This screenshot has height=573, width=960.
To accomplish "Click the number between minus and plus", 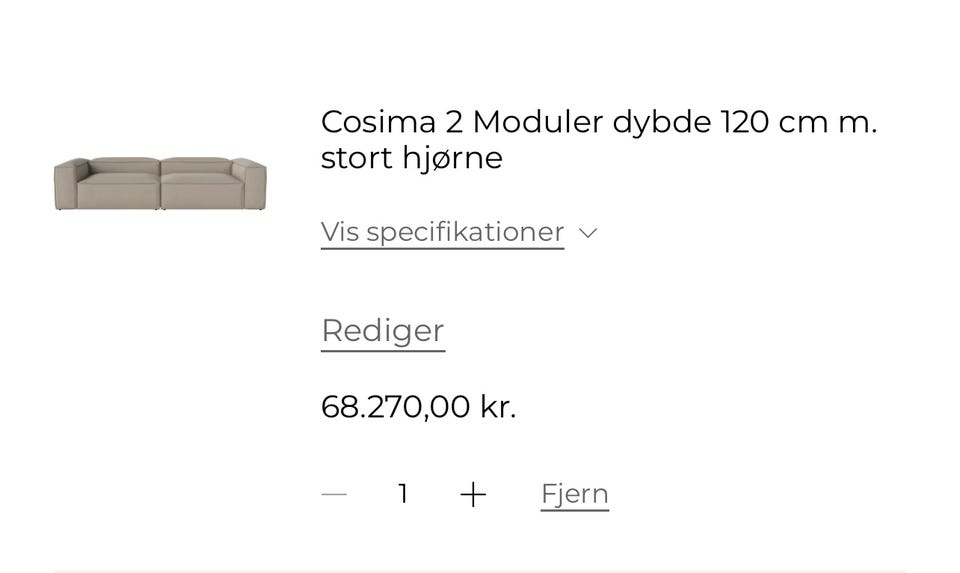I will pos(403,494).
